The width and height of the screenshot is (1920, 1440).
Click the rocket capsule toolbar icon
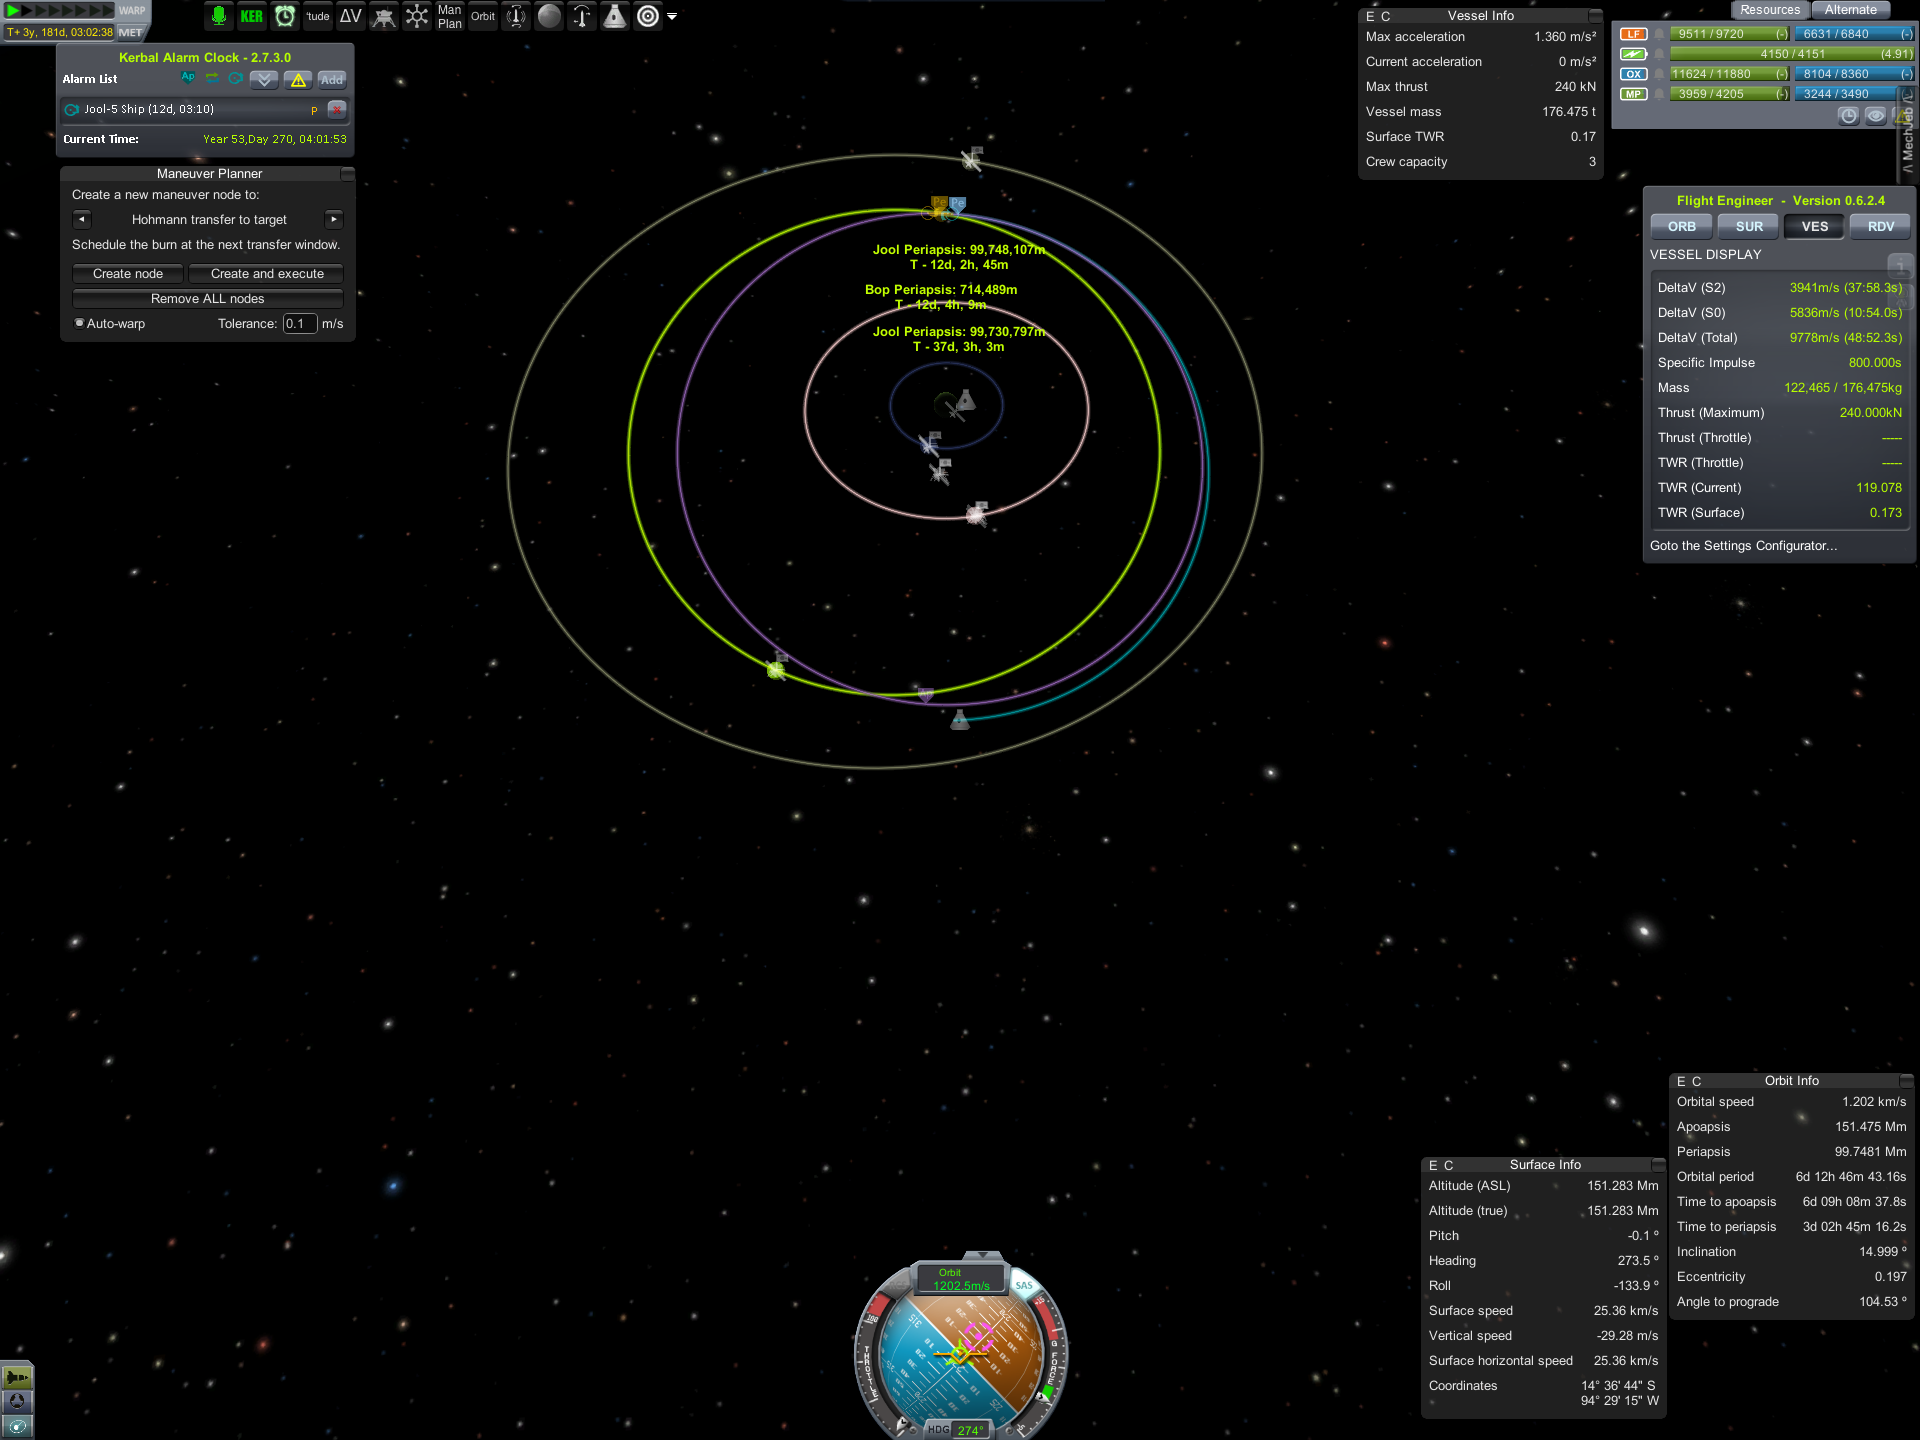tap(615, 16)
